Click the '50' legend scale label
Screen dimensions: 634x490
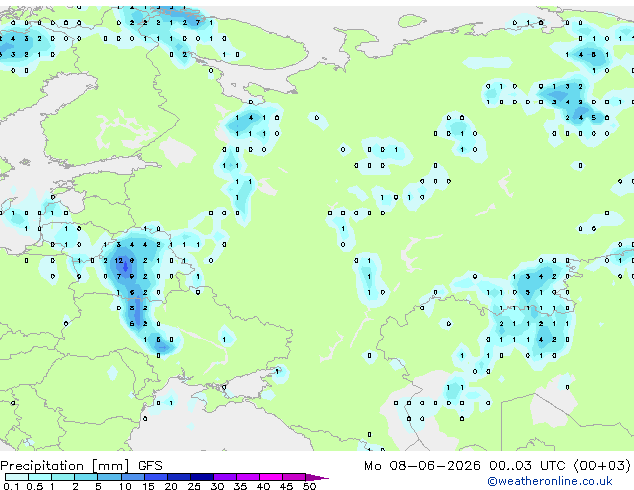(310, 486)
